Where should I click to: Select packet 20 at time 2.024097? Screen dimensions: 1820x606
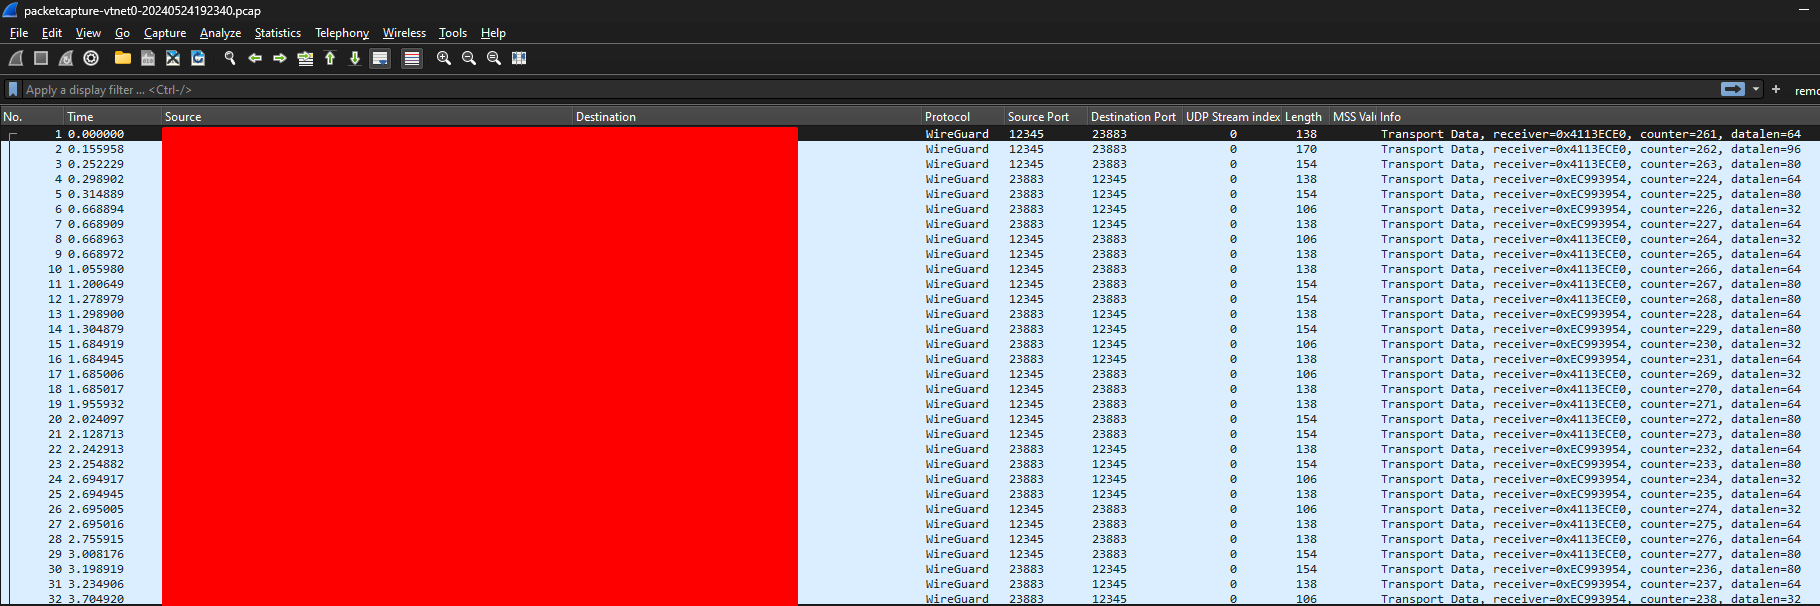click(910, 419)
